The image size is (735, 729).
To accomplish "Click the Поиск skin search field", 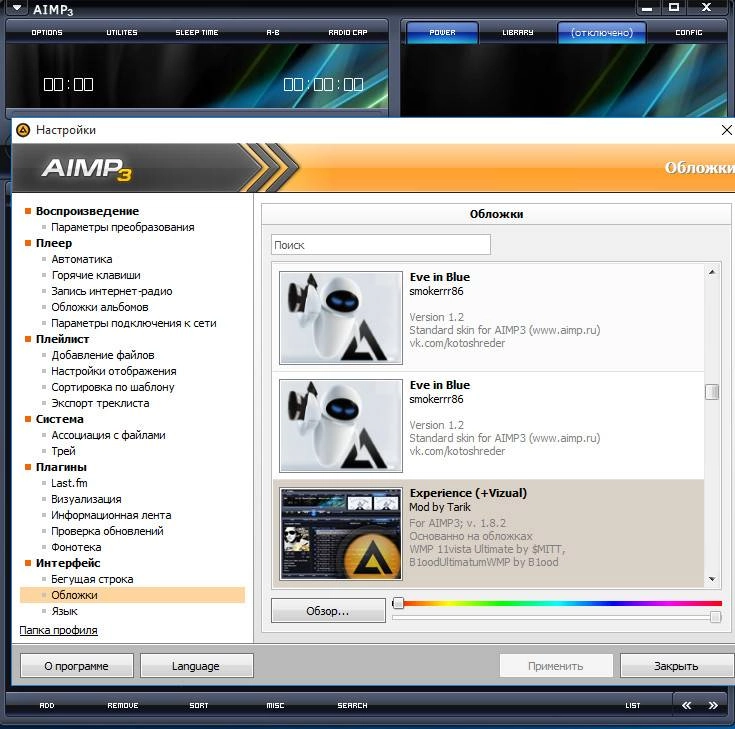I will point(381,245).
